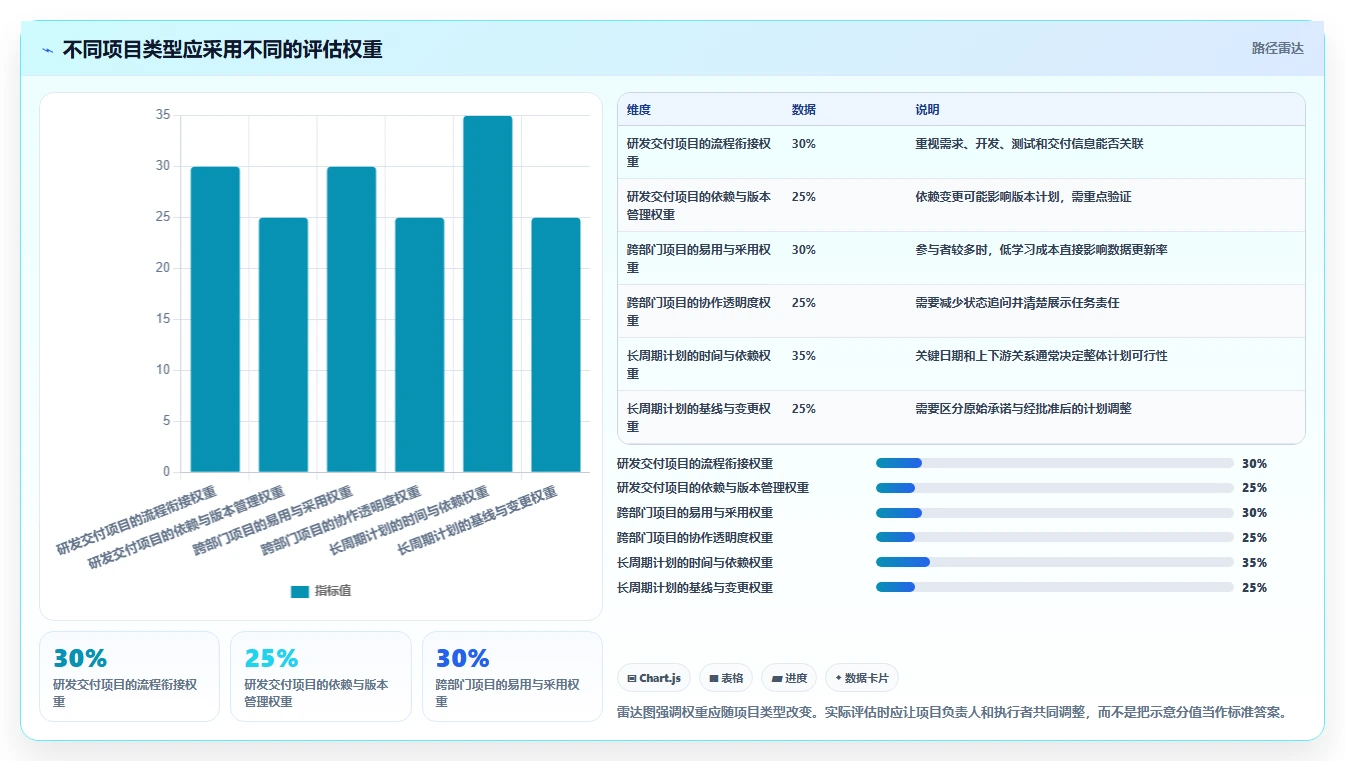This screenshot has width=1345, height=761.
Task: Click the 跨部门项目的易用与采用权重 progress bar
Action: click(x=1055, y=513)
